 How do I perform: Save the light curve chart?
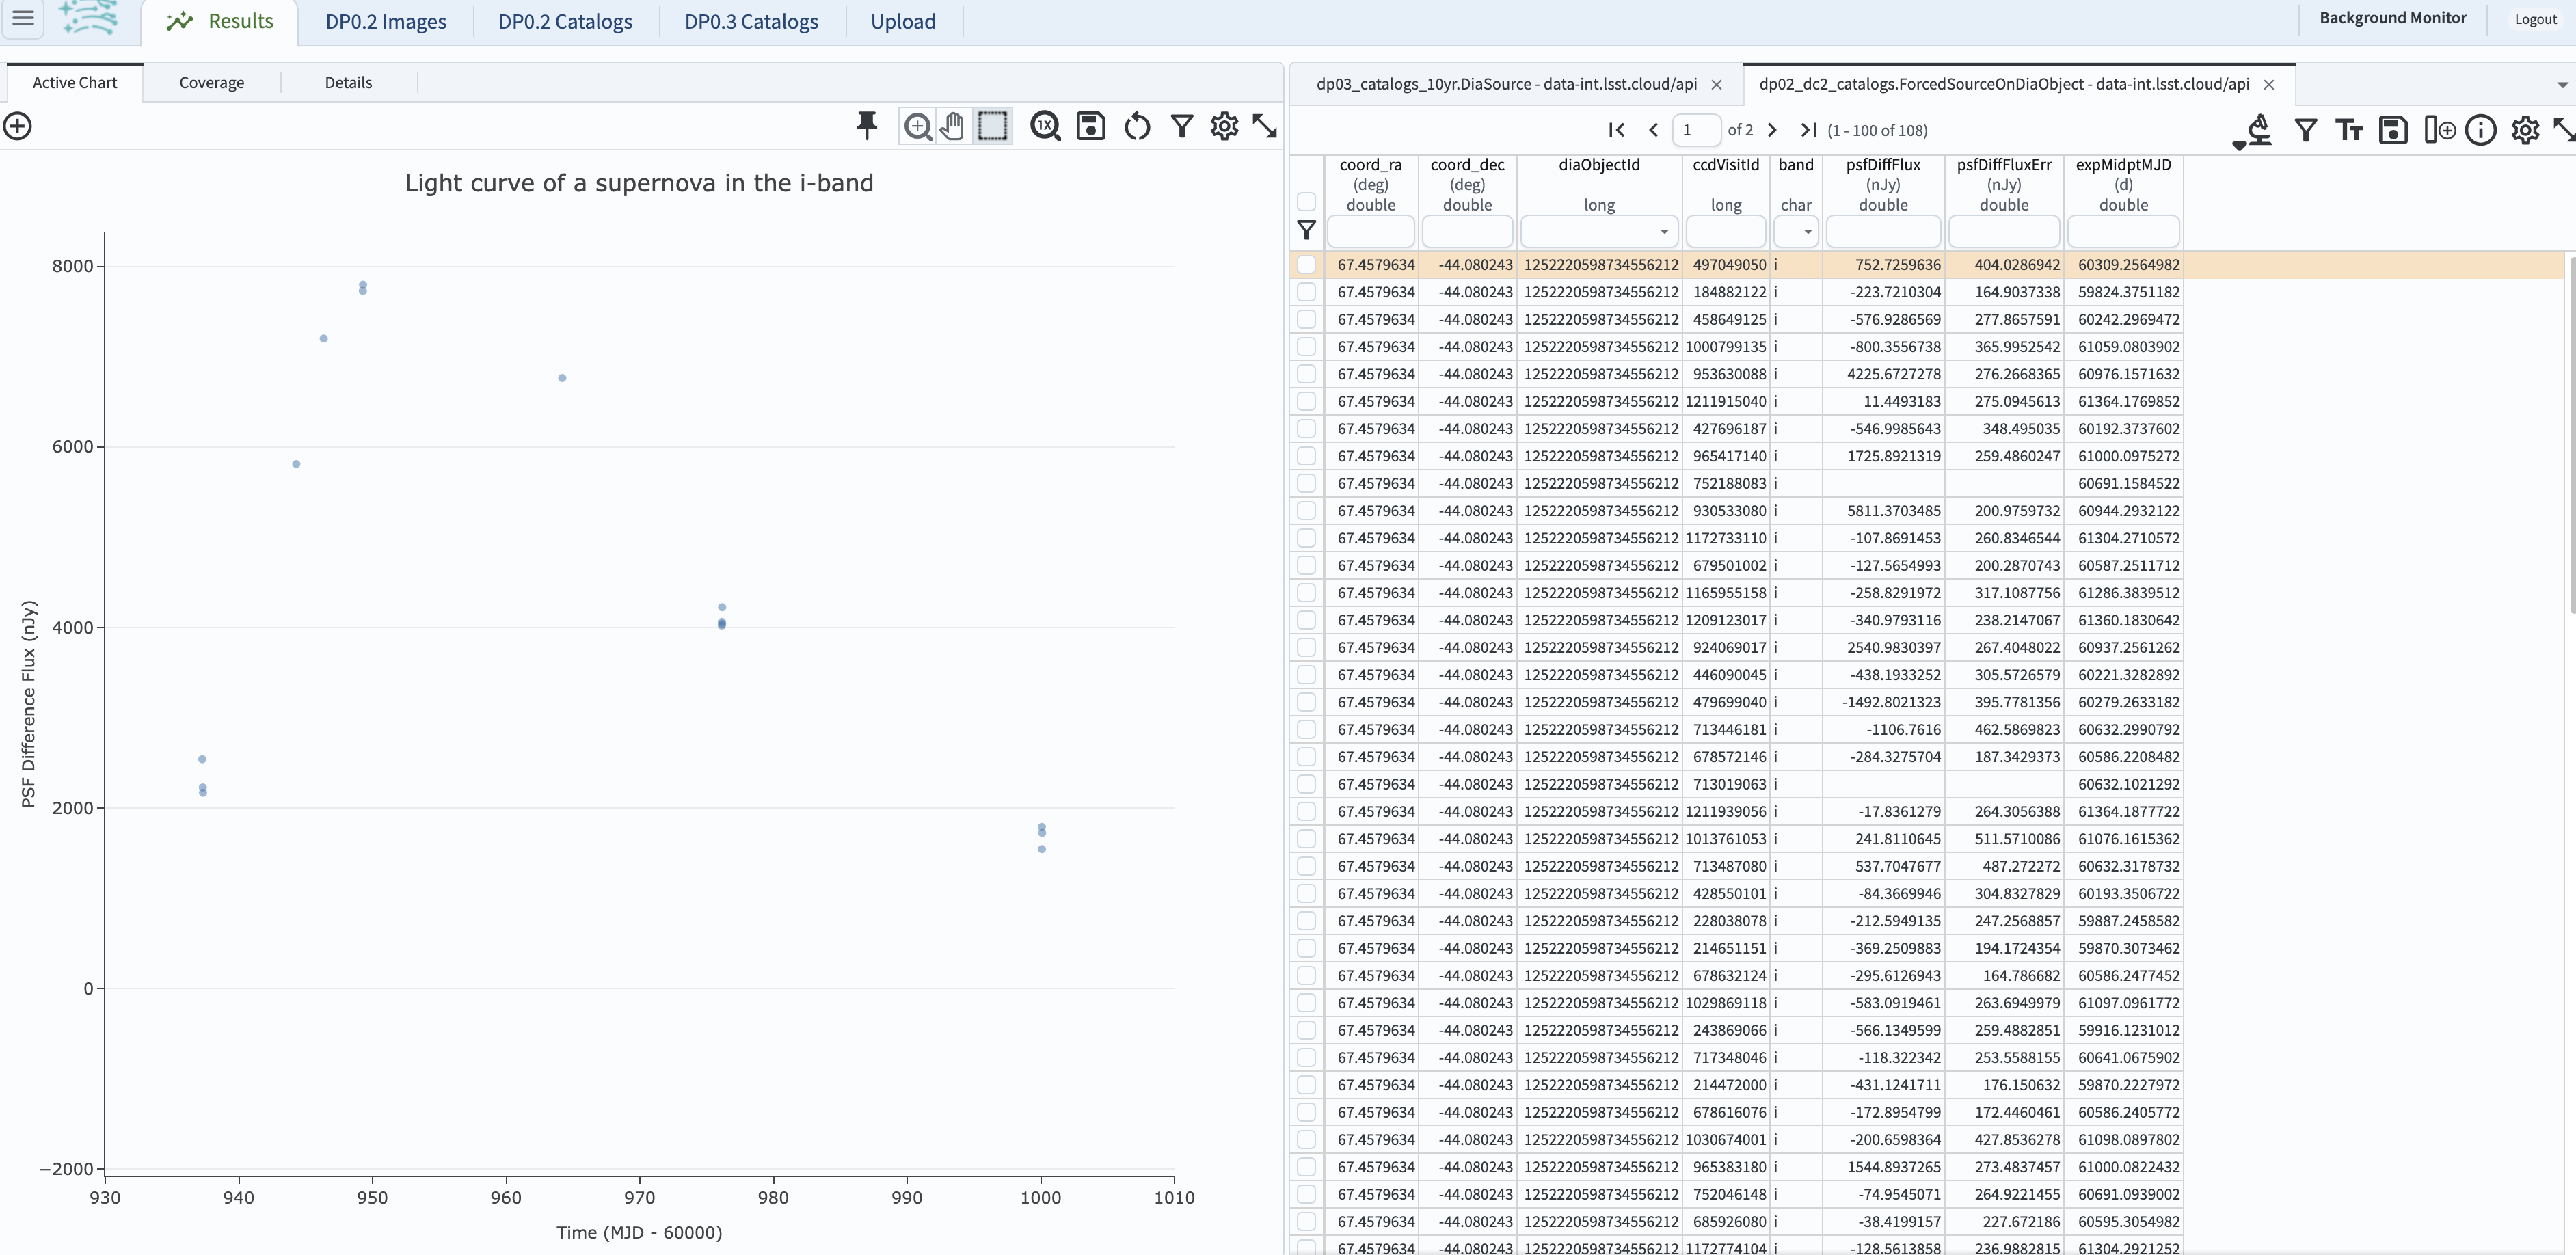pyautogui.click(x=1090, y=126)
